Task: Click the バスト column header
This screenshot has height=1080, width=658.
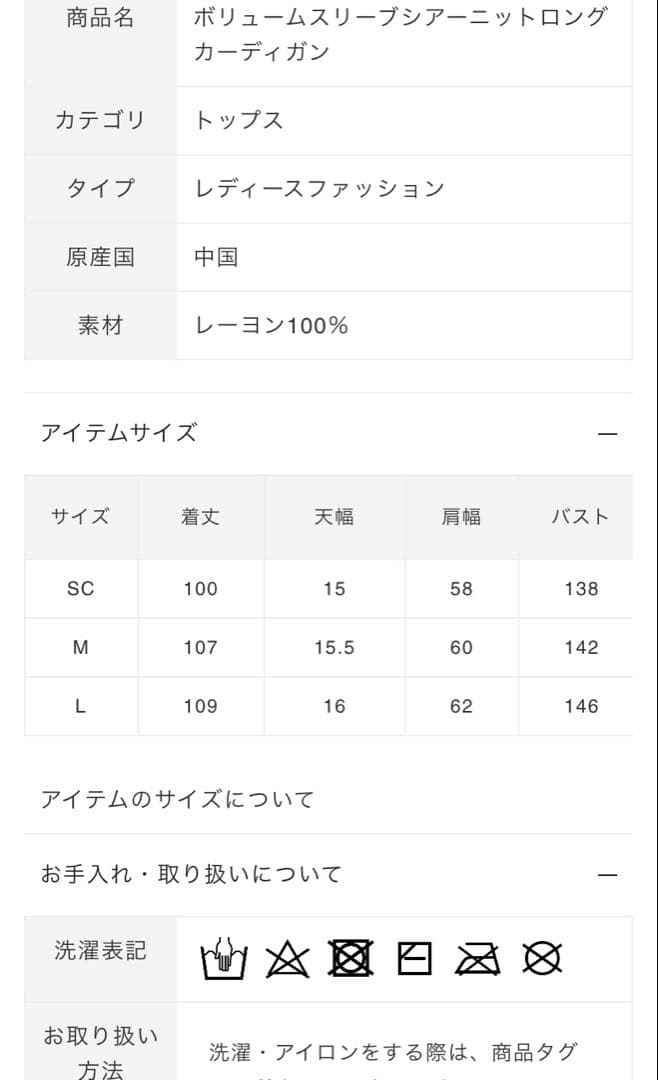Action: [580, 517]
